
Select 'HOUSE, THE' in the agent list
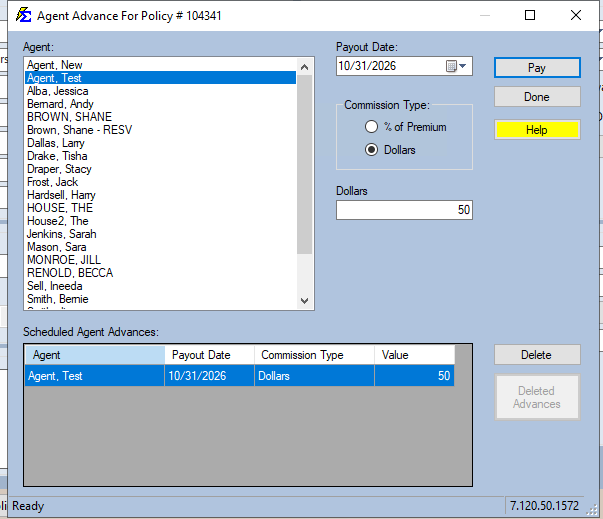point(160,208)
